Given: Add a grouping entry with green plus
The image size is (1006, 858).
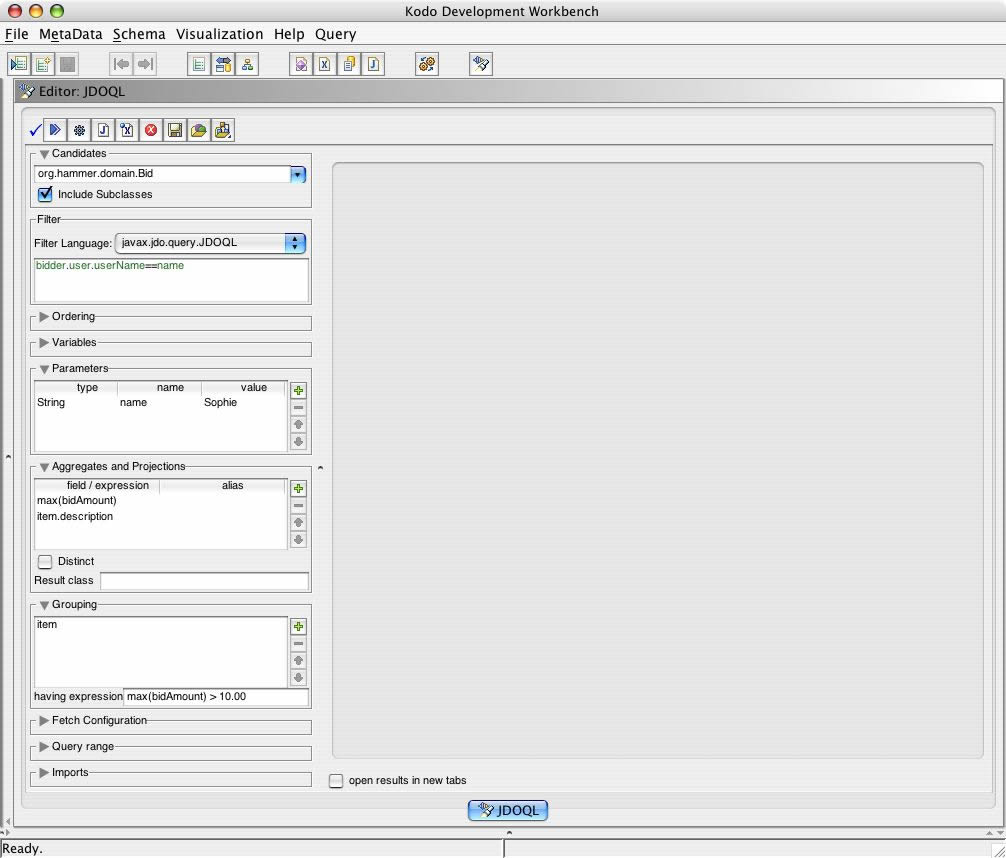Looking at the screenshot, I should 298,627.
